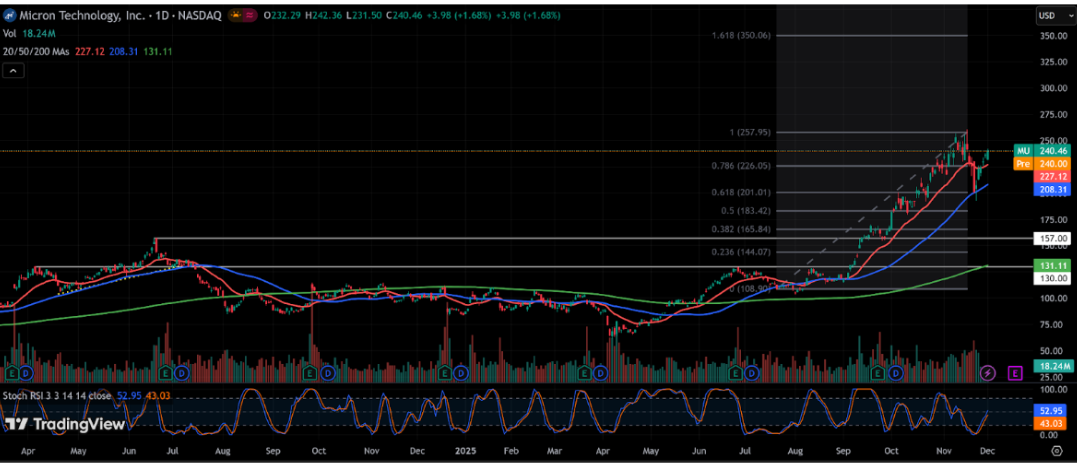Click the purple E earnings icon at far right

(1015, 372)
